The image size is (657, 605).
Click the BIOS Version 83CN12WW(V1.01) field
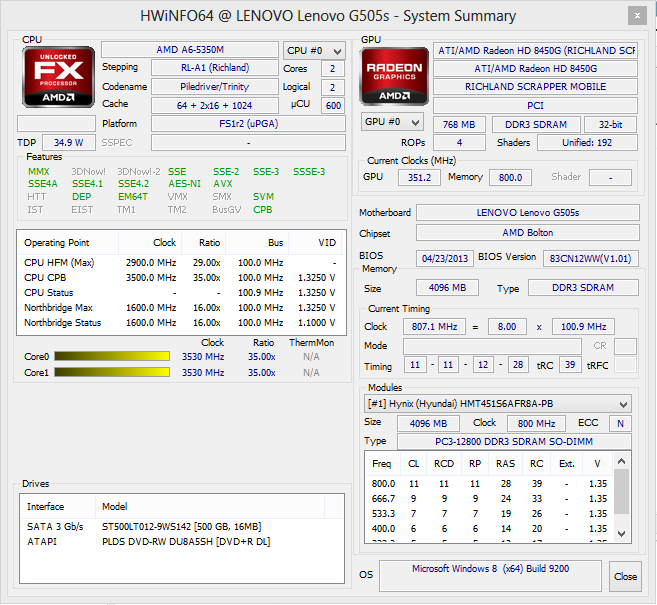590,259
